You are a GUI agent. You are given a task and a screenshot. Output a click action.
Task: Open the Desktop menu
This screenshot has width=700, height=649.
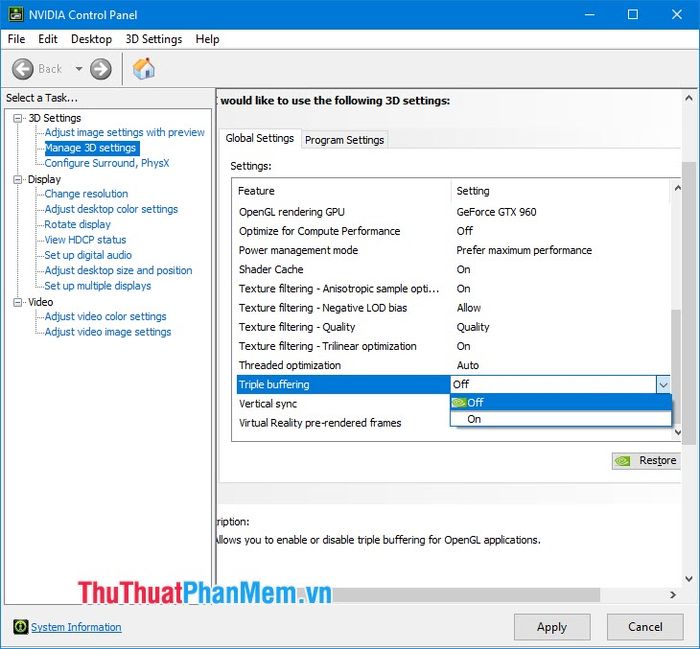(x=92, y=39)
